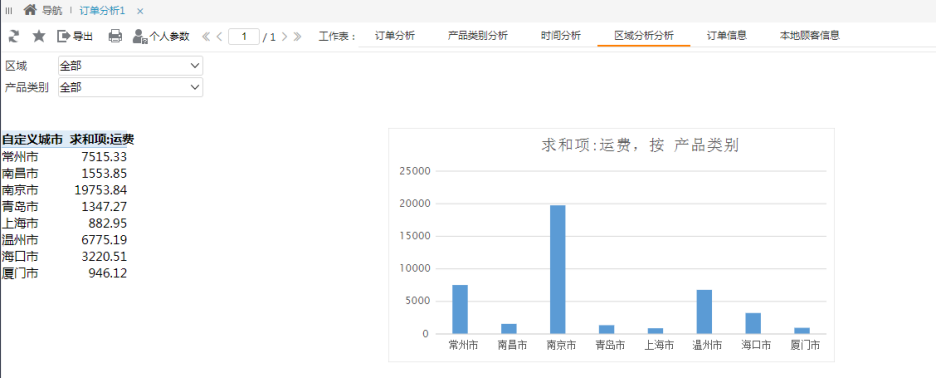Click the value 946.12
This screenshot has width=936, height=378.
coord(107,273)
